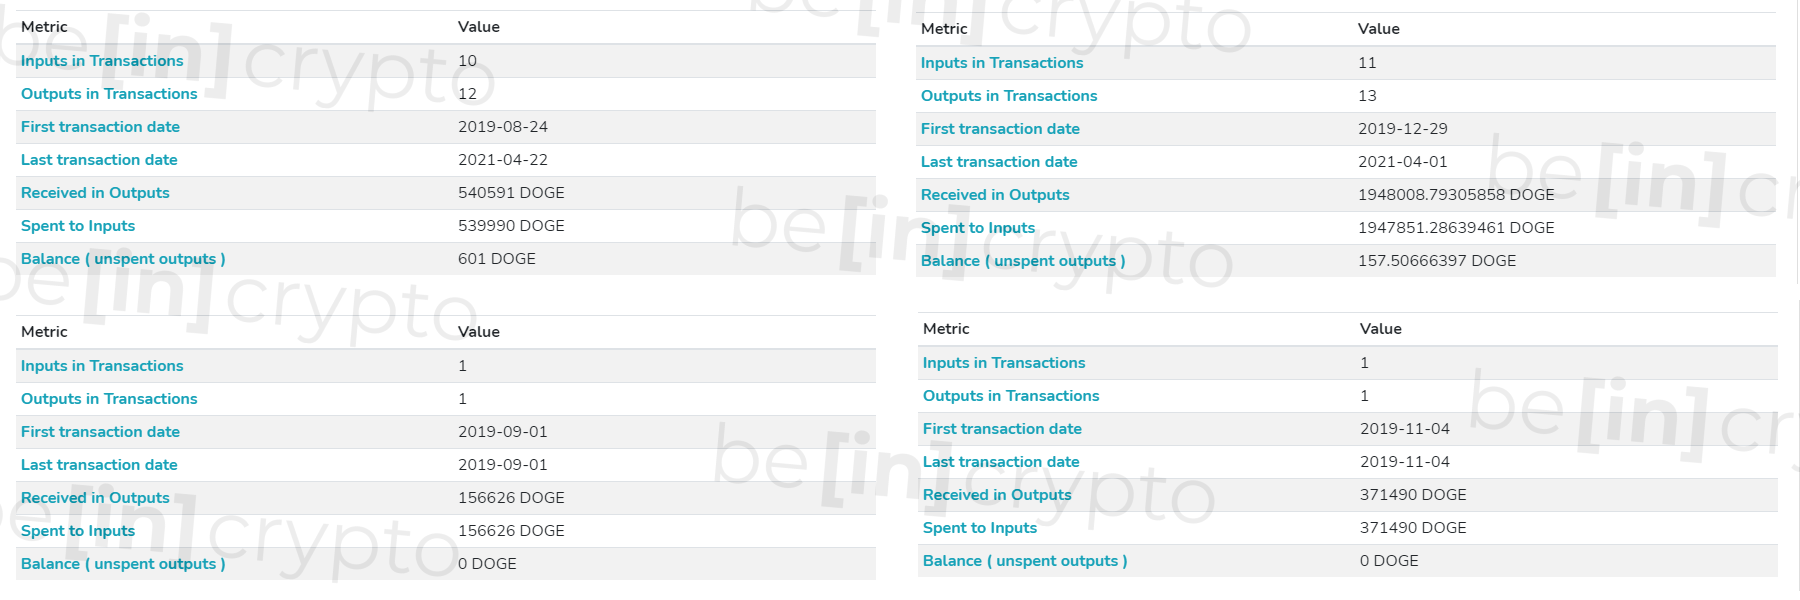Open Spent to Inputs link for 371490 DOGE

(980, 528)
